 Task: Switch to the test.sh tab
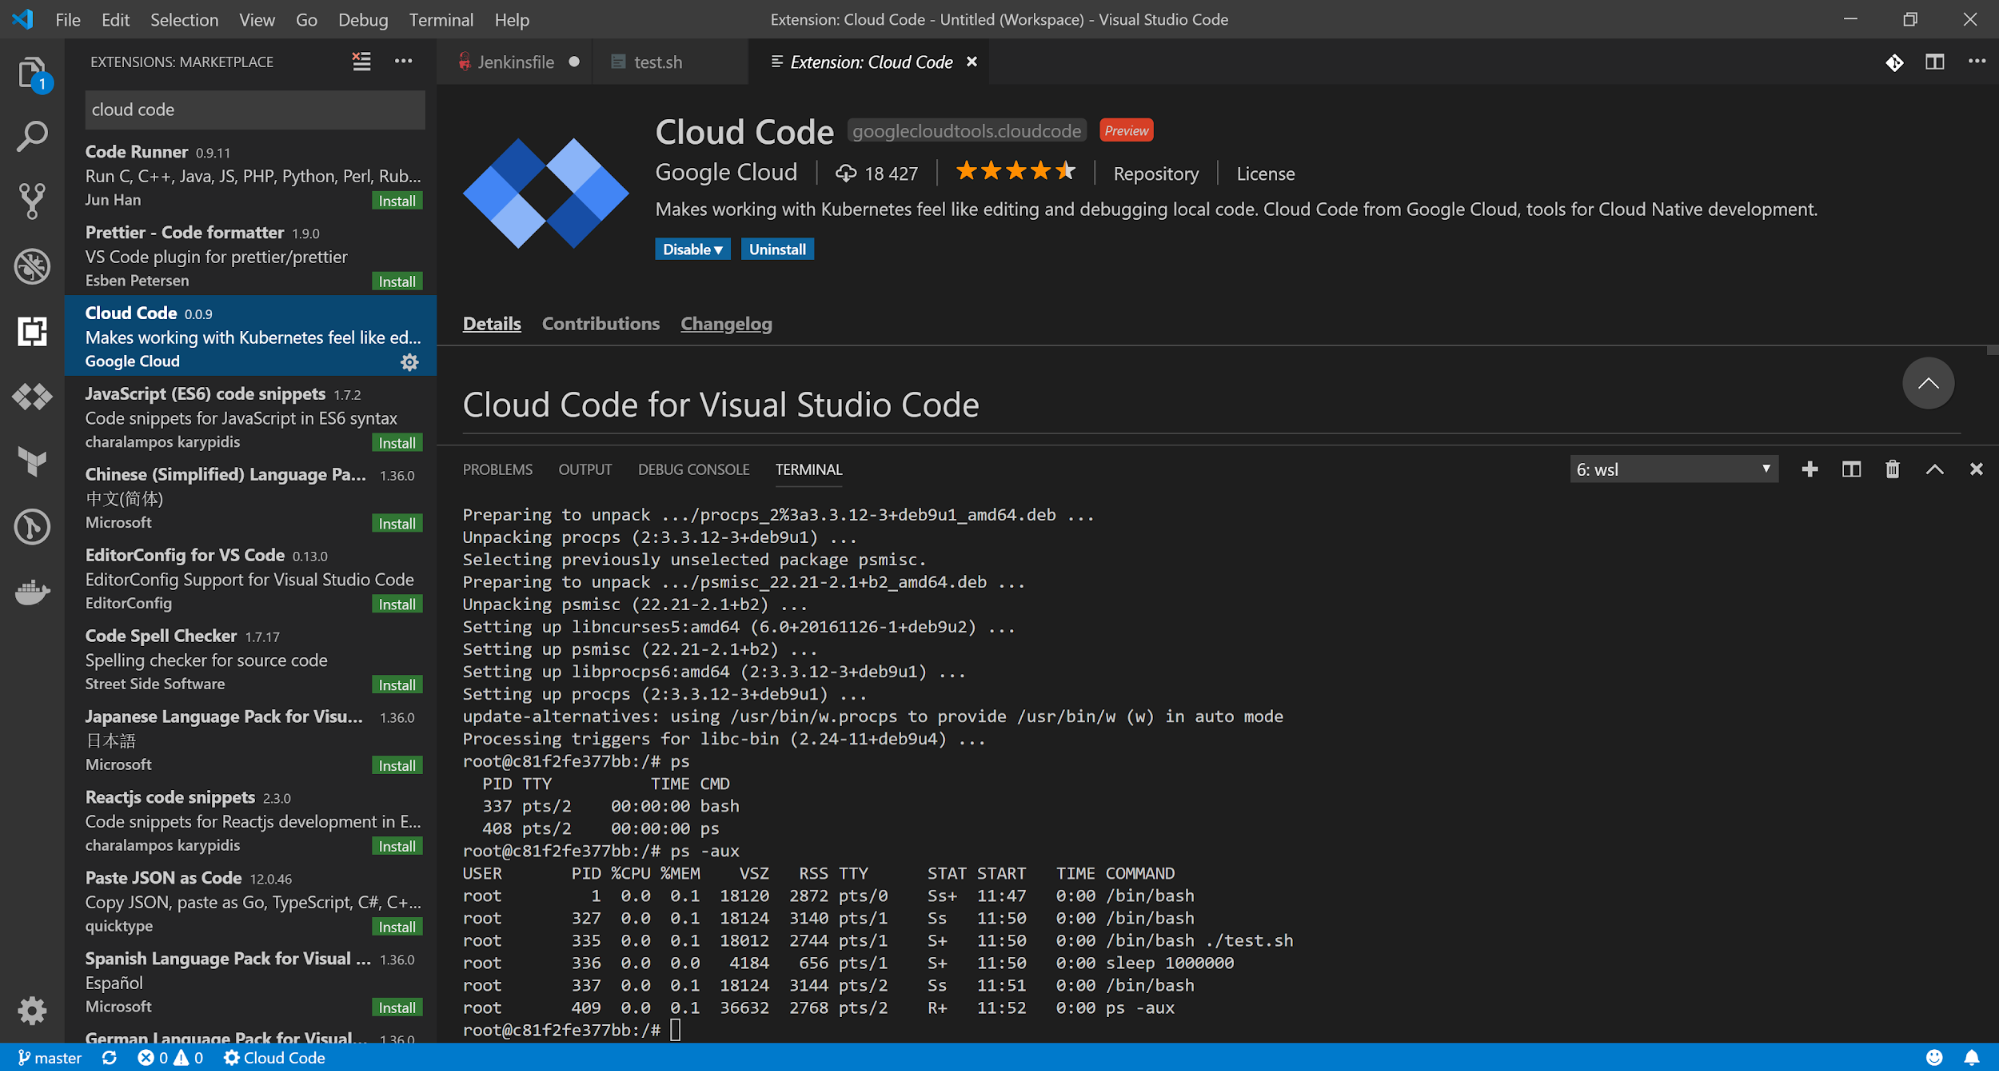(x=658, y=62)
